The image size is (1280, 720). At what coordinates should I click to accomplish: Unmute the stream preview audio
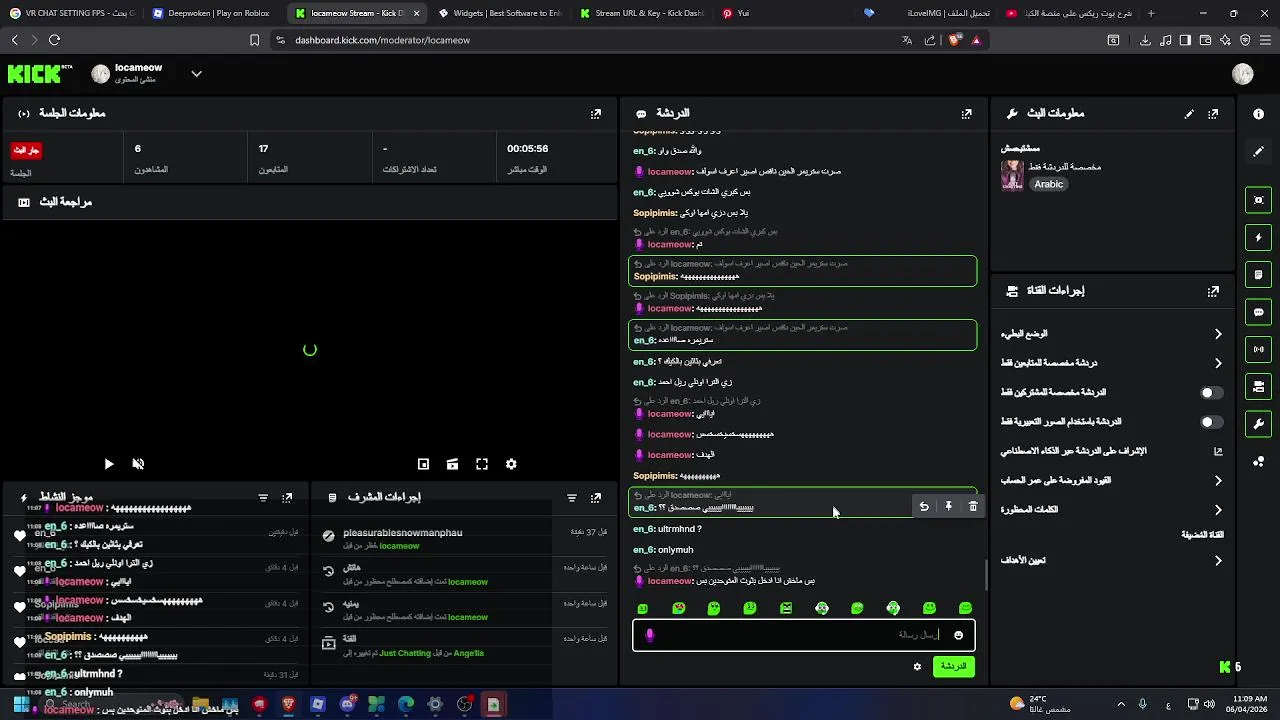tap(138, 464)
